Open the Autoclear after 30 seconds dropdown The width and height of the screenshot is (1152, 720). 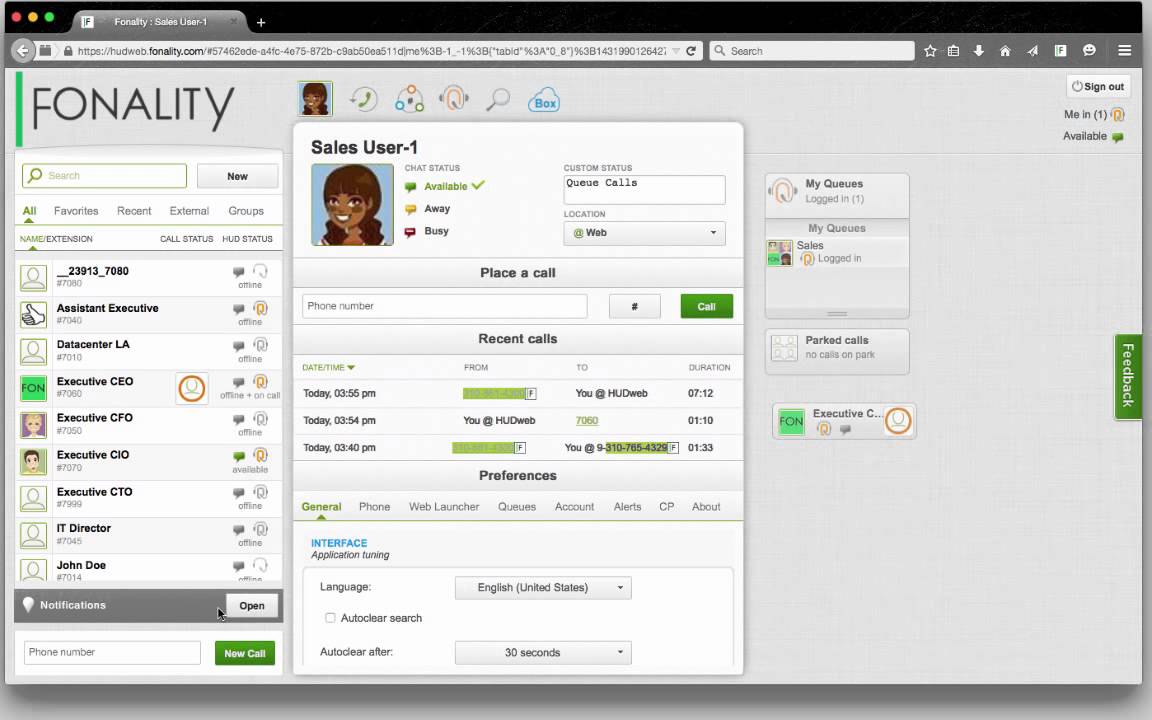[x=543, y=652]
